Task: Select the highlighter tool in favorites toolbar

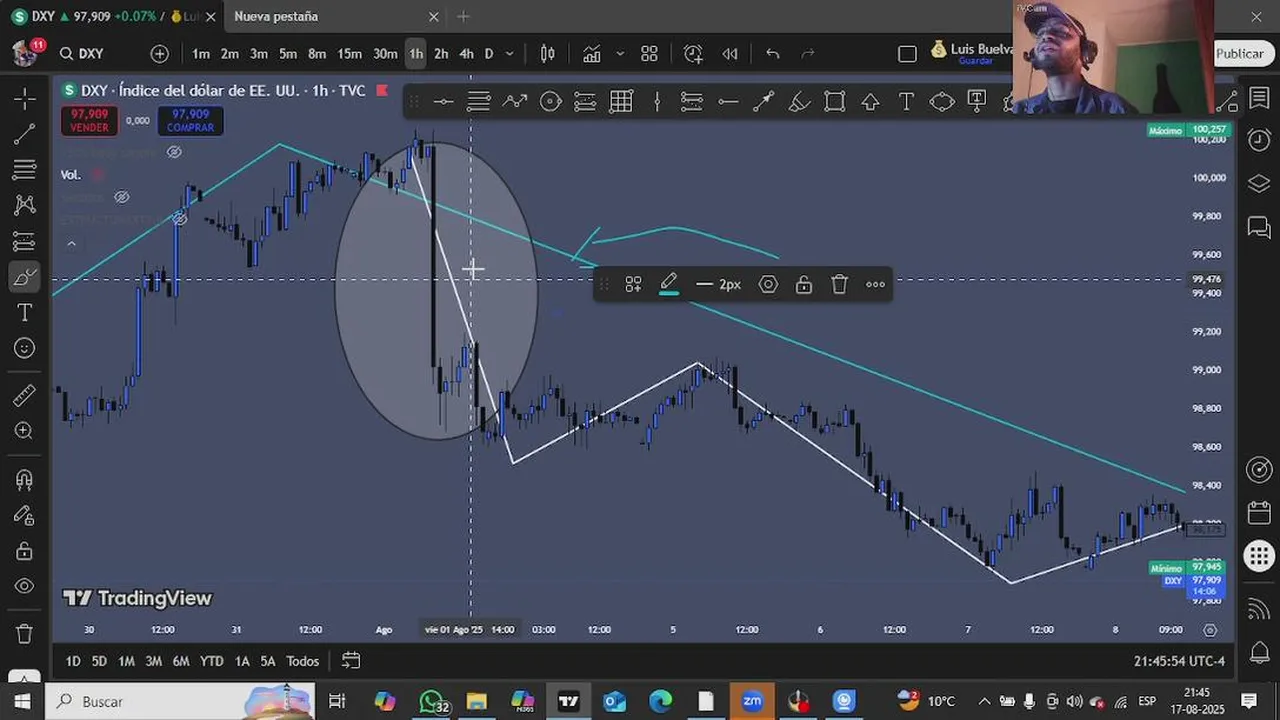Action: pyautogui.click(x=799, y=101)
